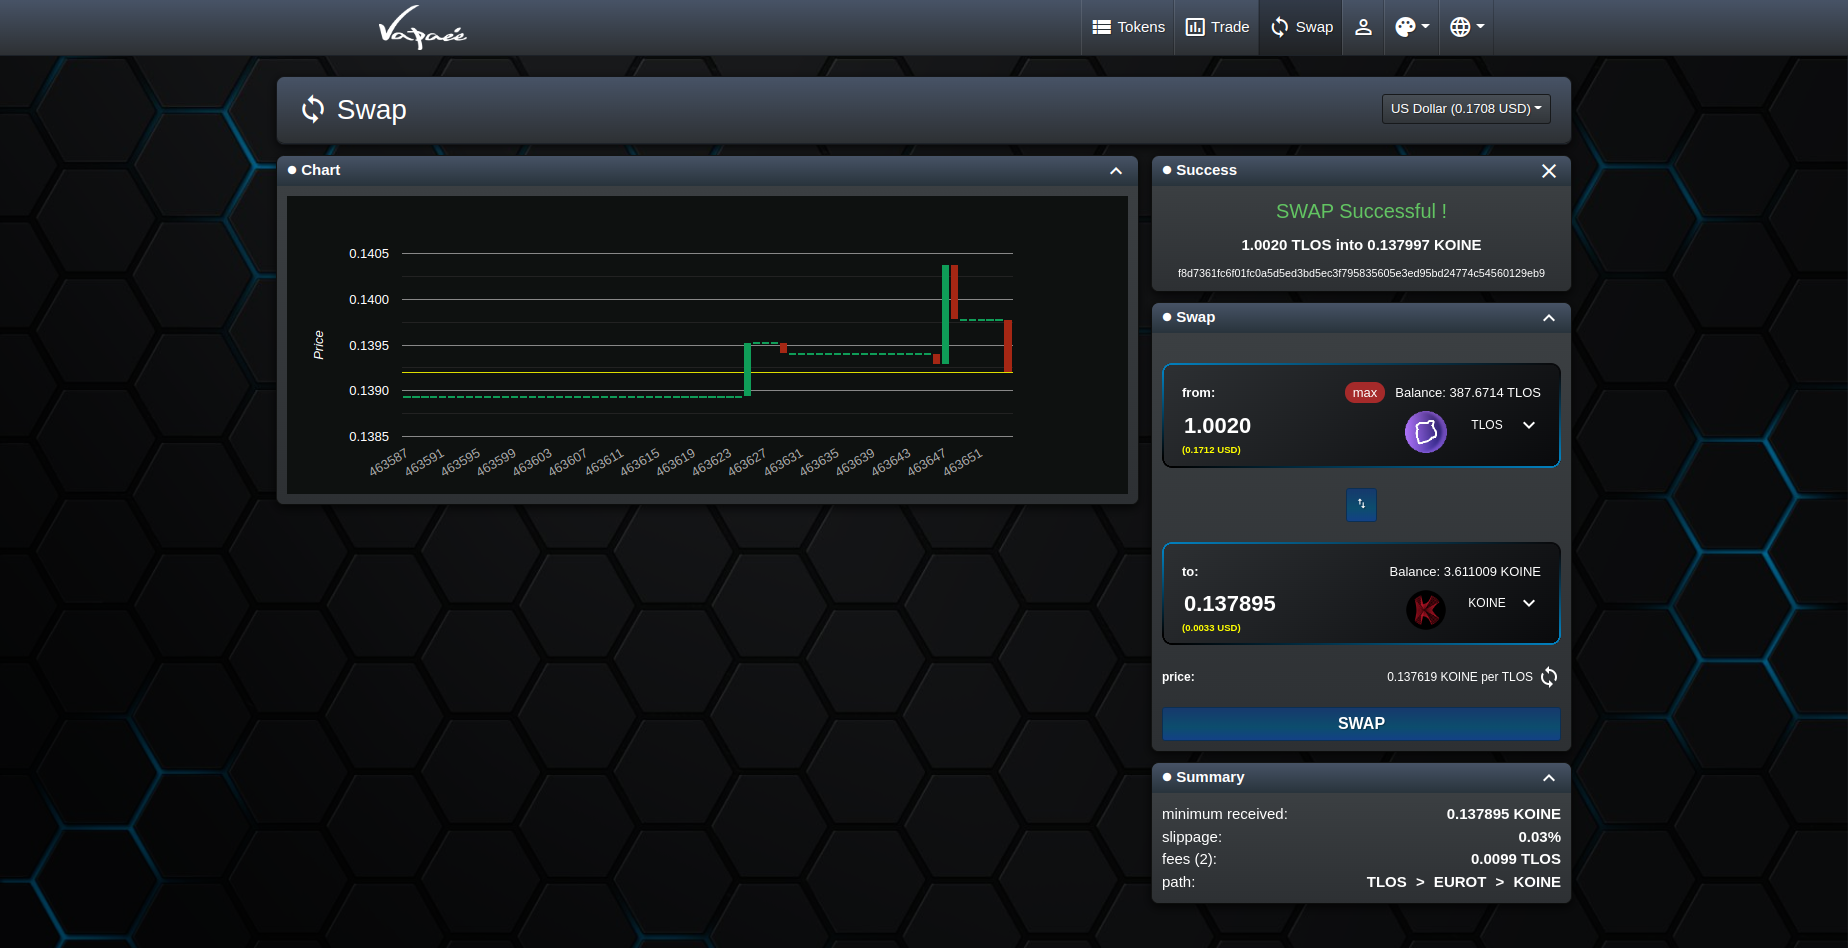This screenshot has width=1848, height=948.
Task: Click the 0.1405 price axis label
Action: point(369,254)
